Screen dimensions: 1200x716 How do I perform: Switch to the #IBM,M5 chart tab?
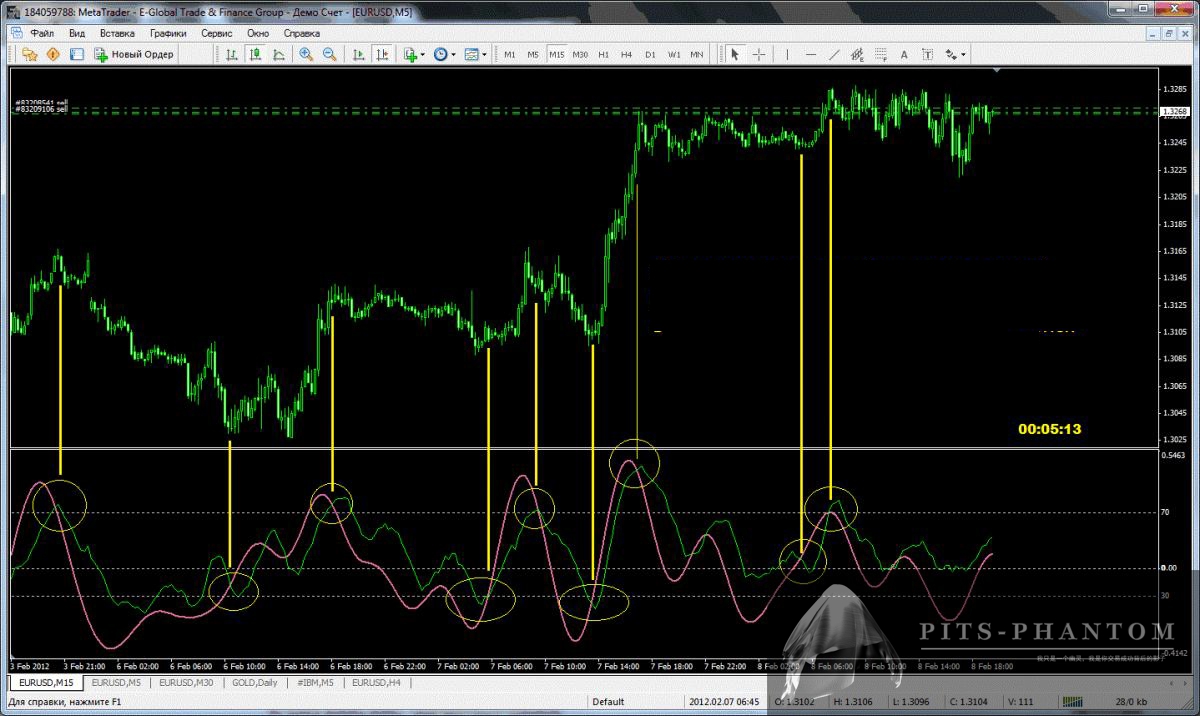click(314, 683)
